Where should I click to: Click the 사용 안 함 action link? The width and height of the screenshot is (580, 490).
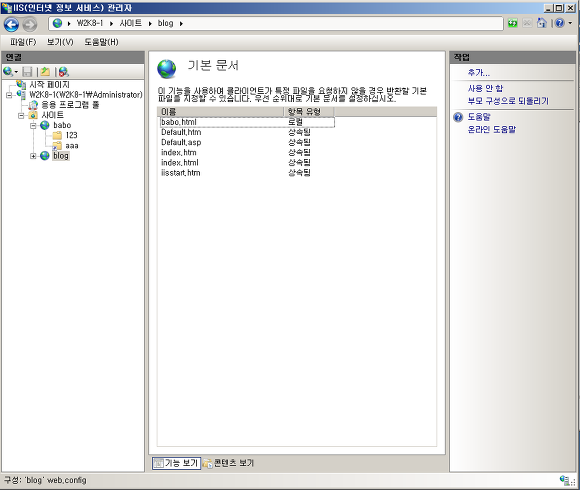click(485, 88)
